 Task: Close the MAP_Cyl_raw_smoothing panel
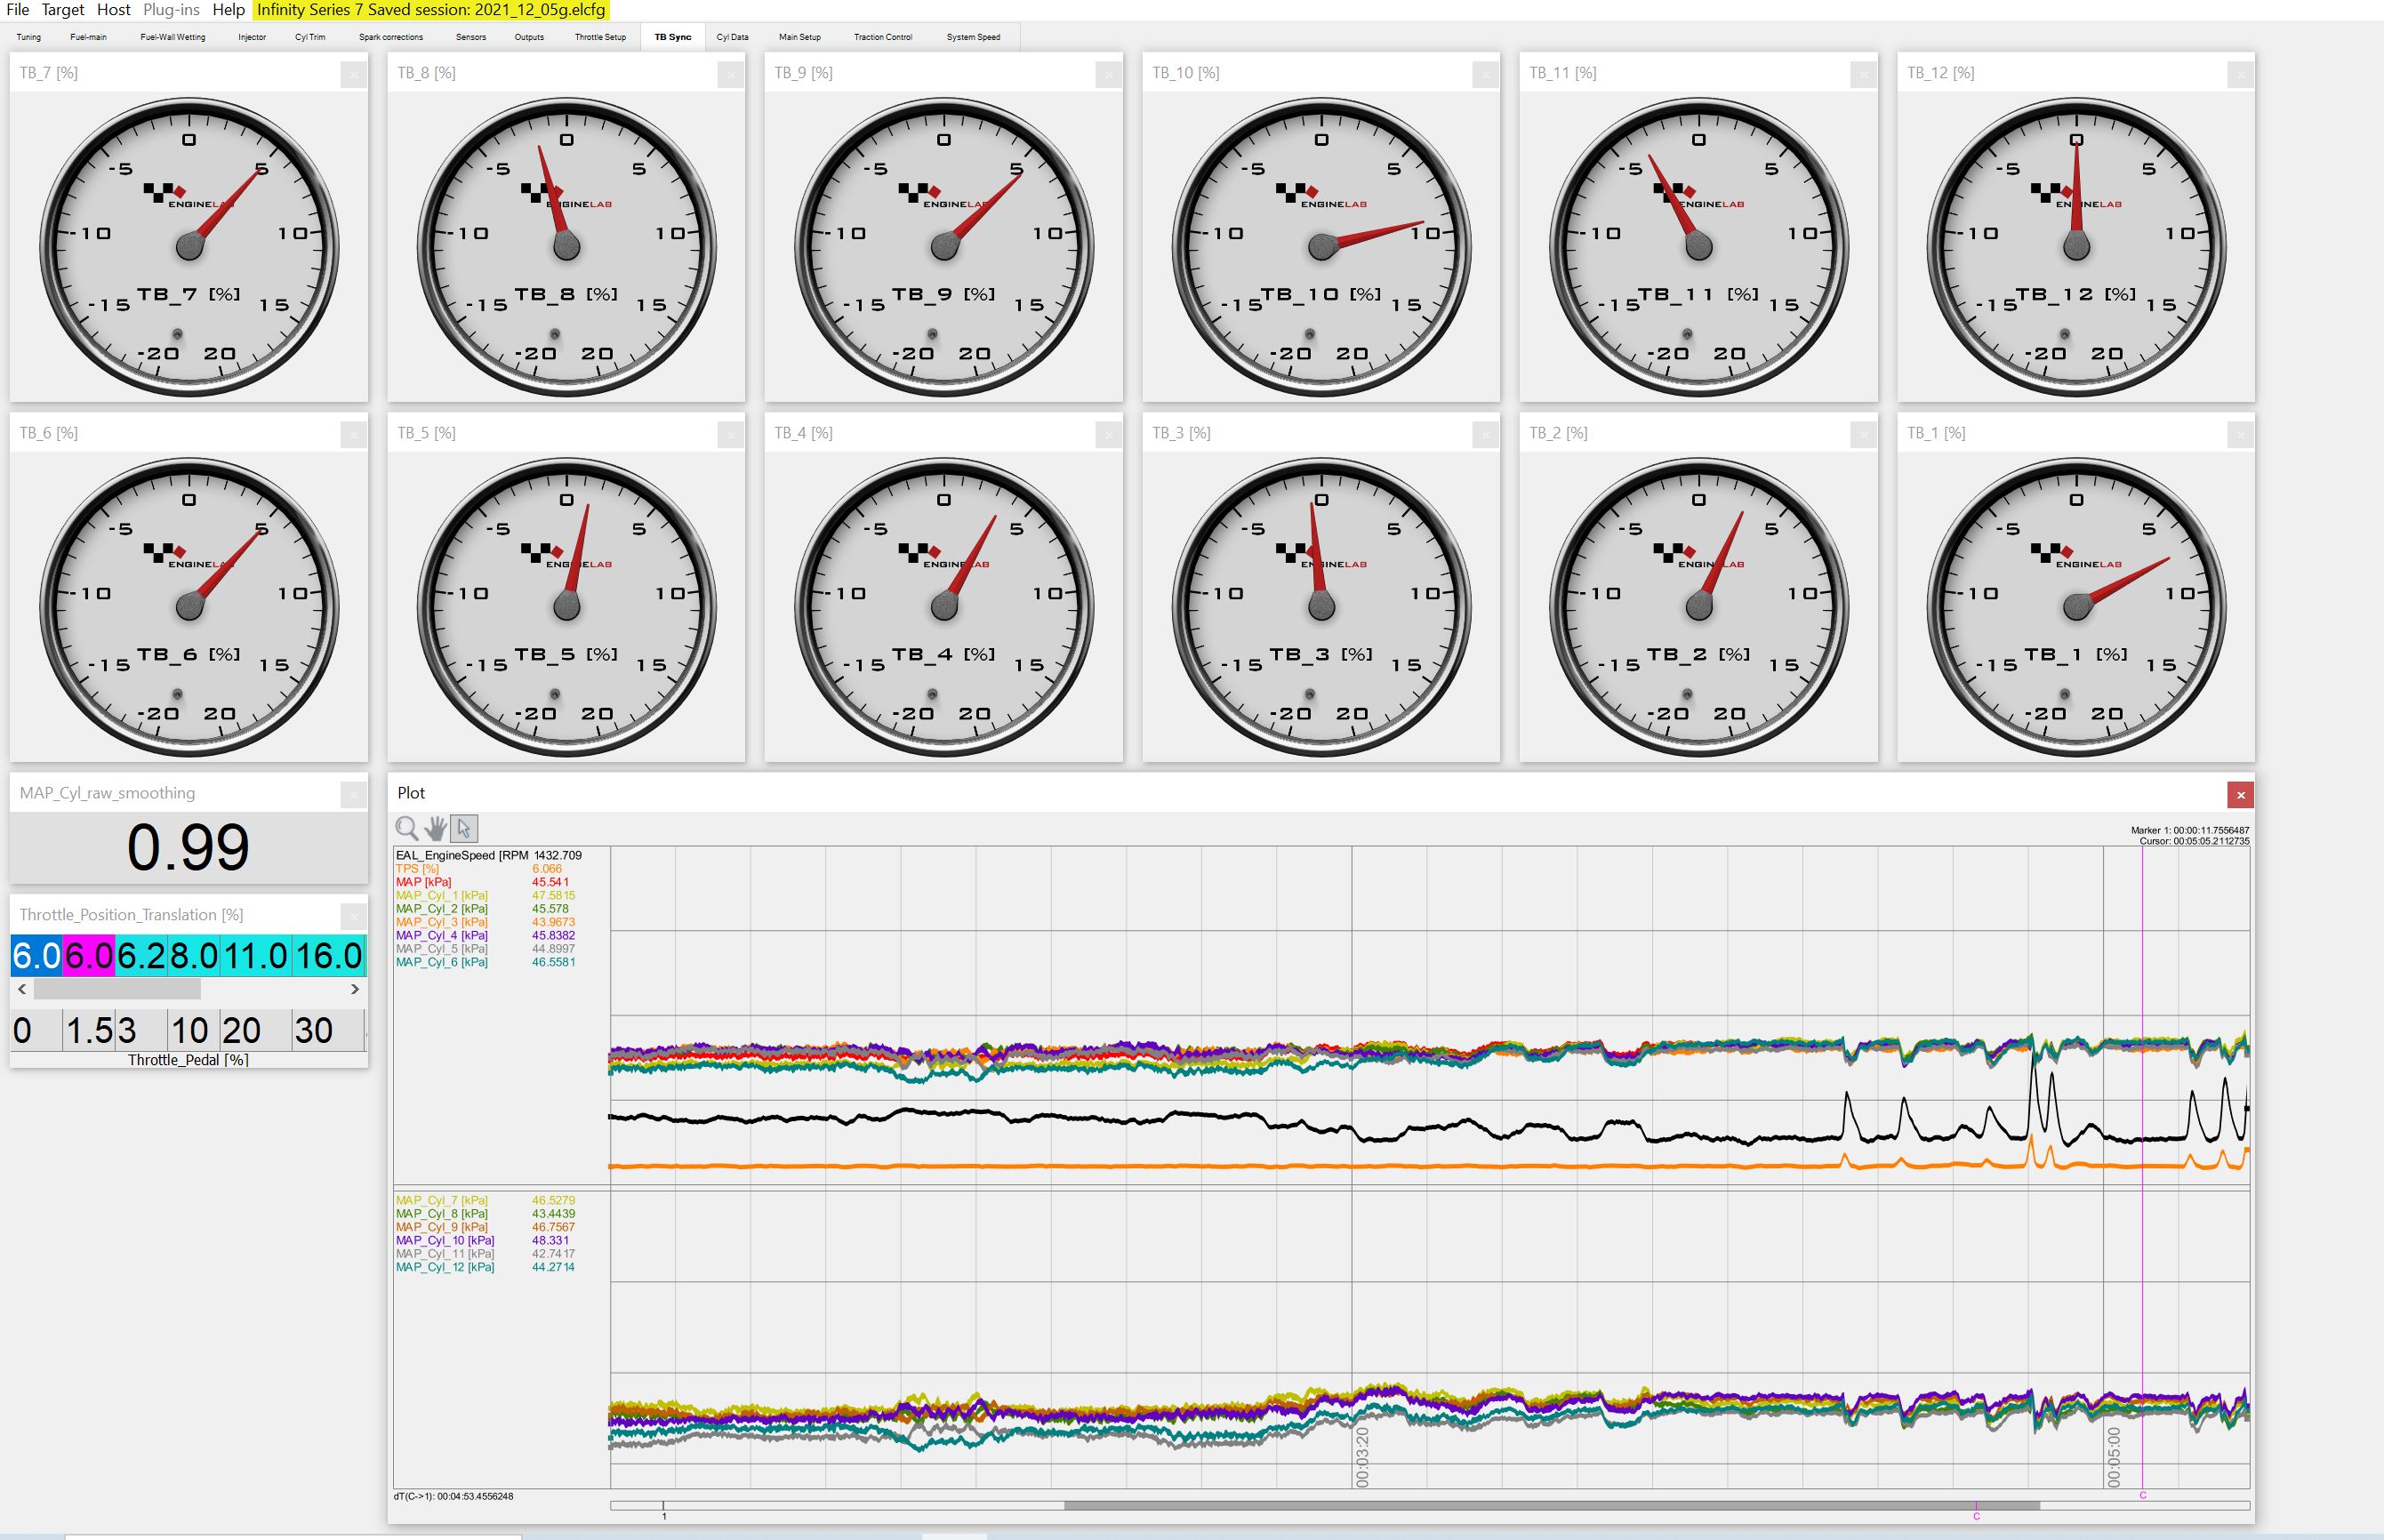(x=353, y=795)
